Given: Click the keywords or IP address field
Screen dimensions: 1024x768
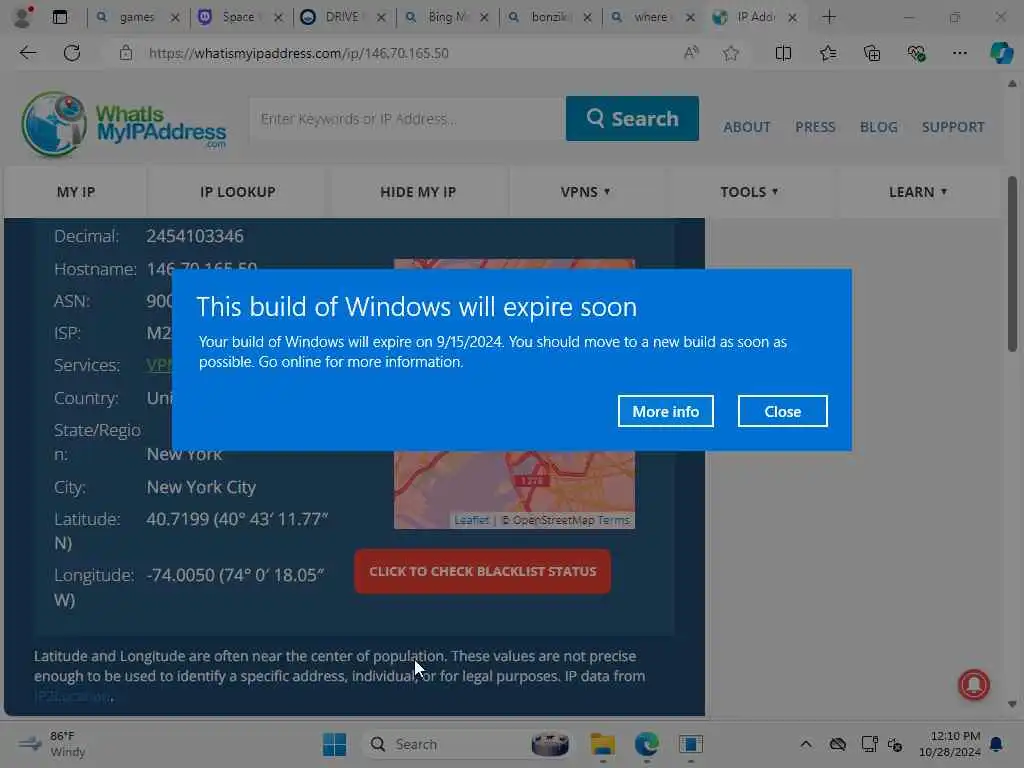Looking at the screenshot, I should [x=408, y=119].
